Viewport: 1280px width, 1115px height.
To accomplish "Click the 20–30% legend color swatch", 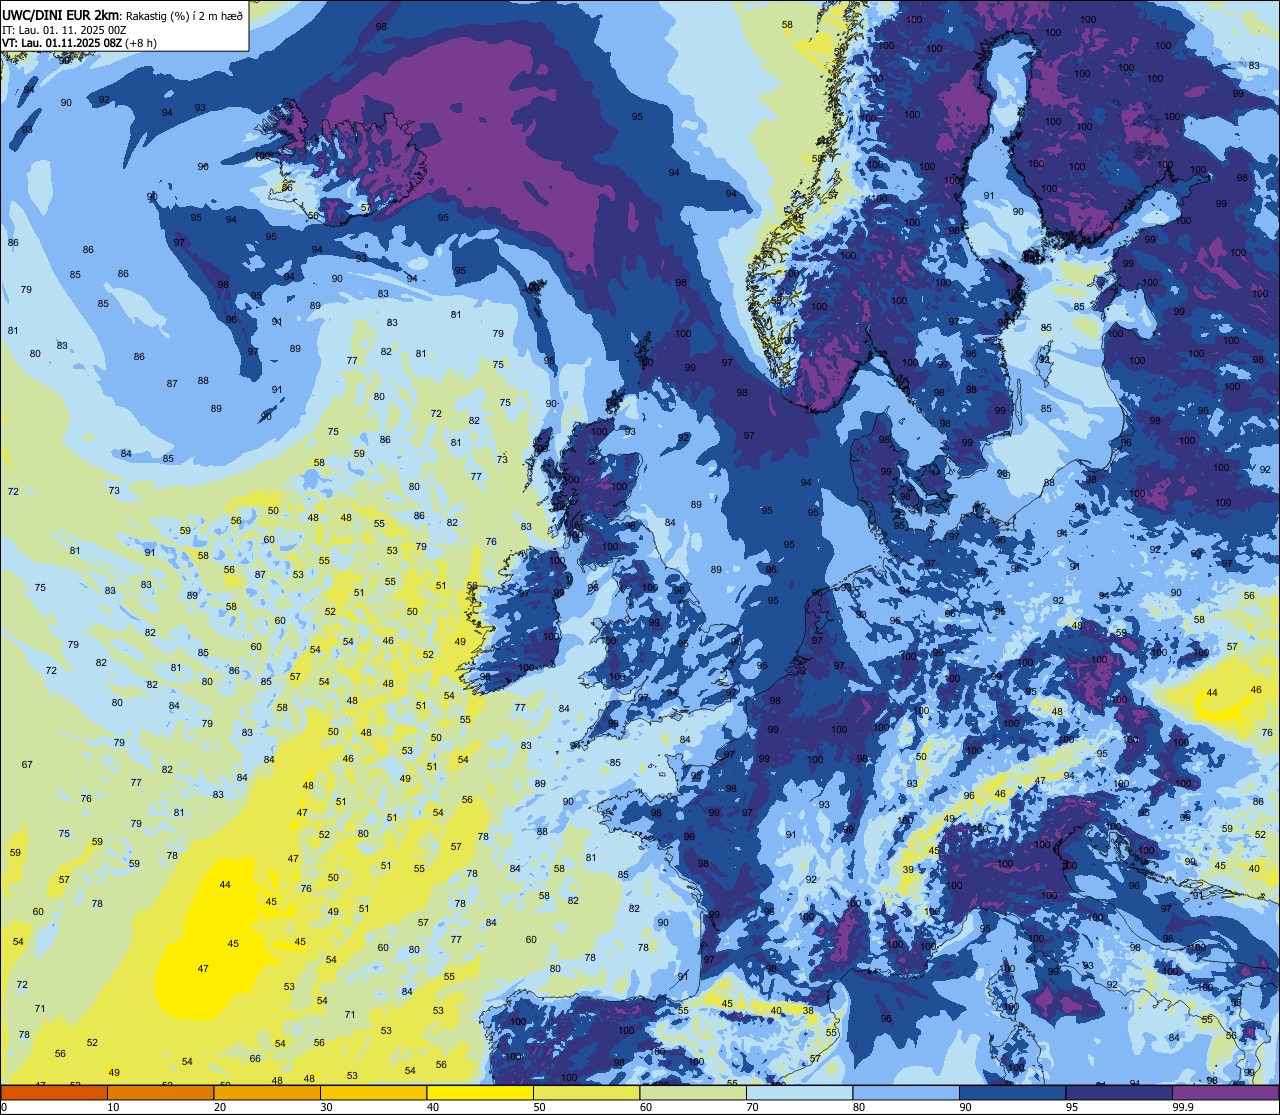I will coord(267,1092).
